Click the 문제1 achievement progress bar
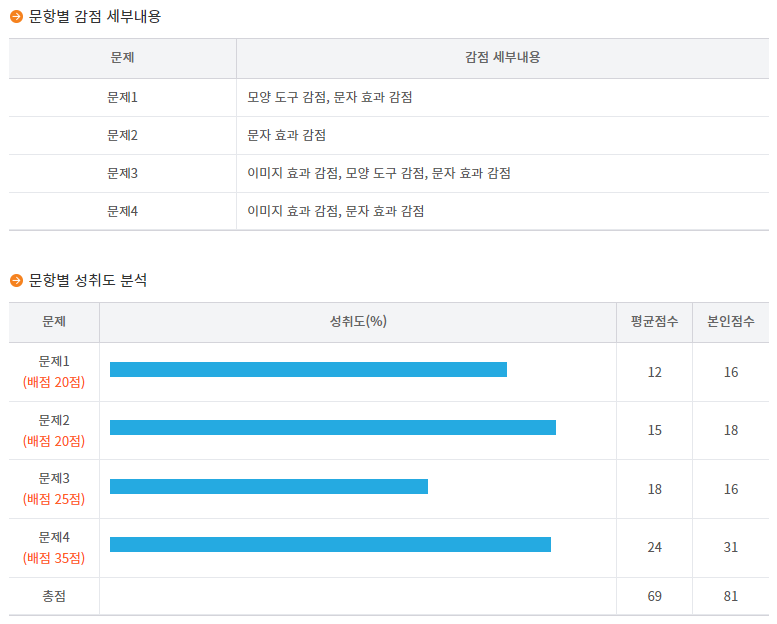This screenshot has height=624, width=777. click(x=308, y=370)
